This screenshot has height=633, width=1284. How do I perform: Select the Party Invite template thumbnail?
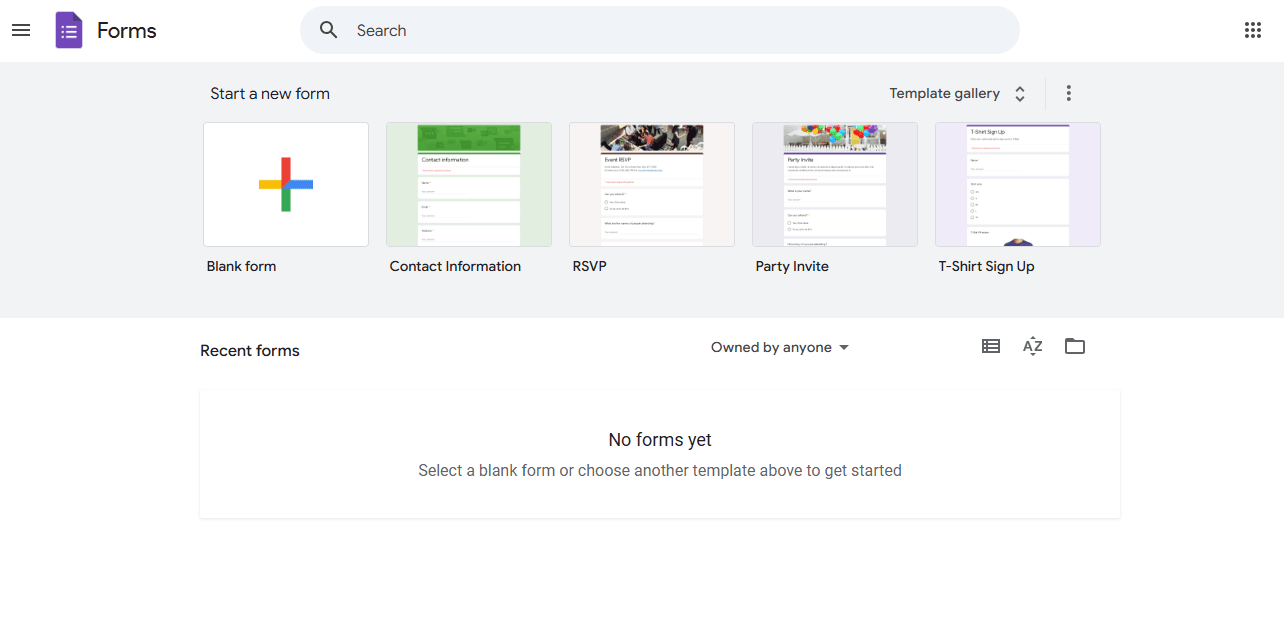tap(834, 184)
